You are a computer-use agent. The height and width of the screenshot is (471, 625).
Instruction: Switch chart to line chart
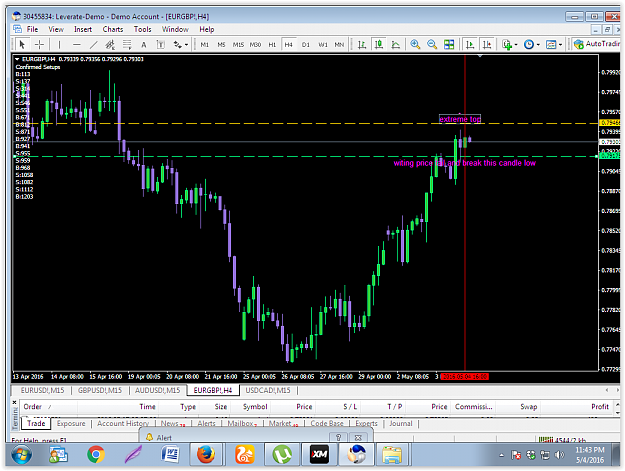pos(395,45)
